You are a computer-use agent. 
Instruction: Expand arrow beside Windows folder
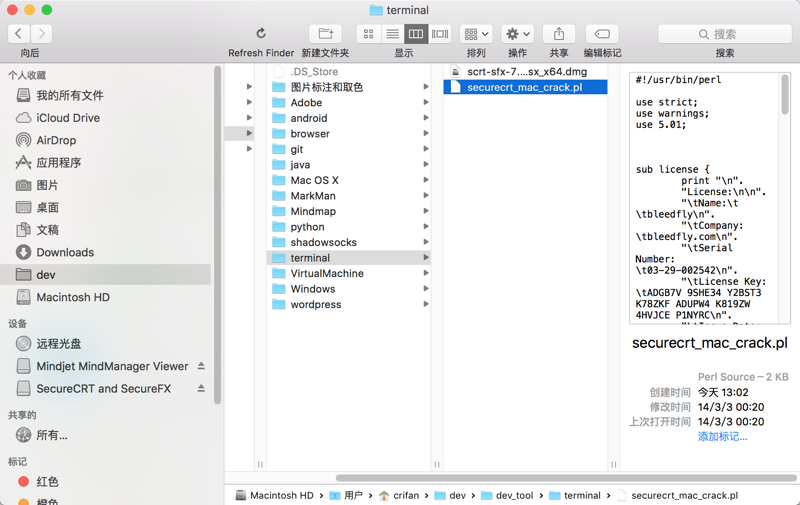click(x=426, y=289)
